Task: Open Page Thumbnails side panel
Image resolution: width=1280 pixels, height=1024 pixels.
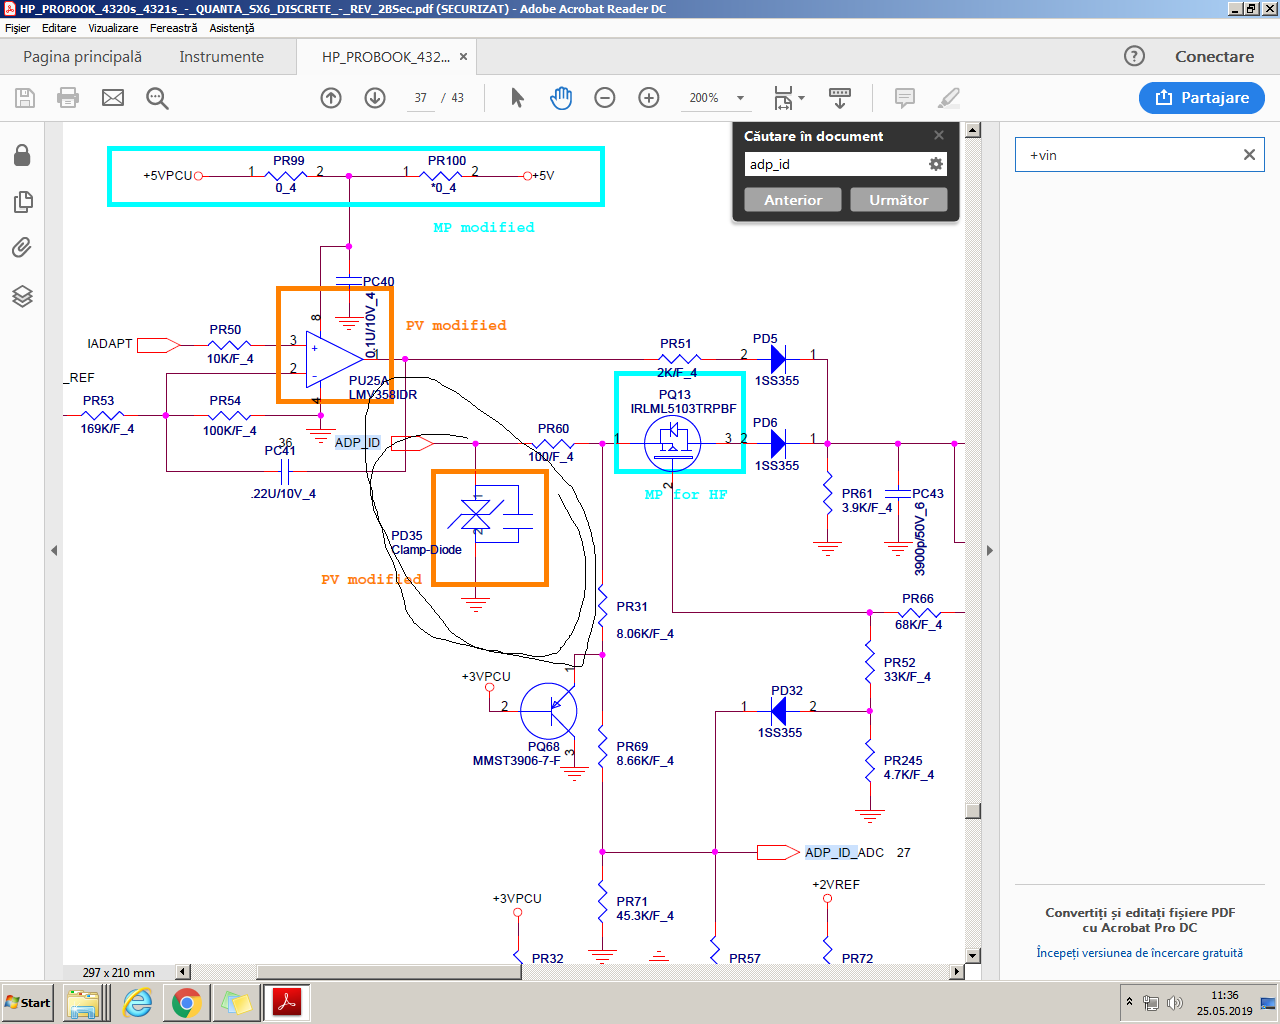Action: (22, 202)
